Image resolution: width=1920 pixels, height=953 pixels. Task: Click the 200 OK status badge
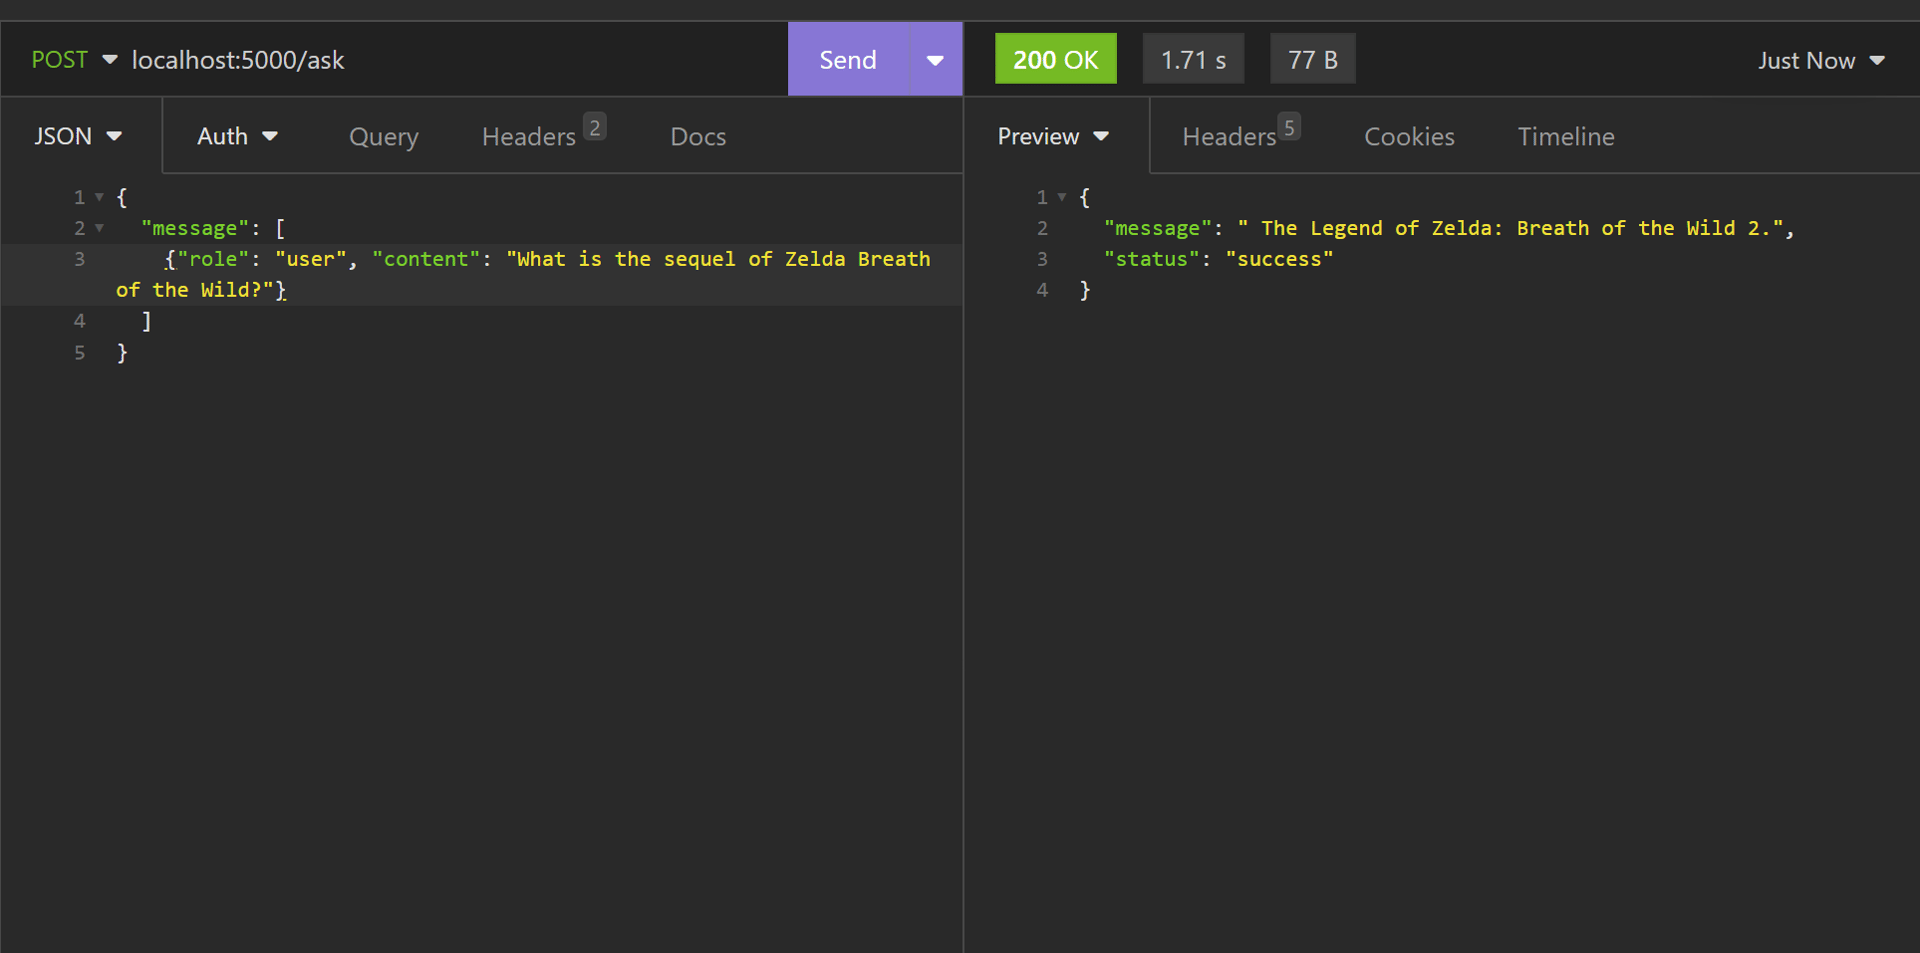coord(1055,60)
